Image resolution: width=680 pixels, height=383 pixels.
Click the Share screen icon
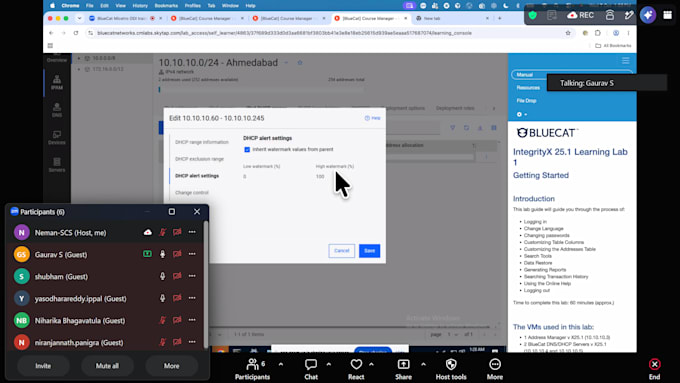pyautogui.click(x=403, y=364)
